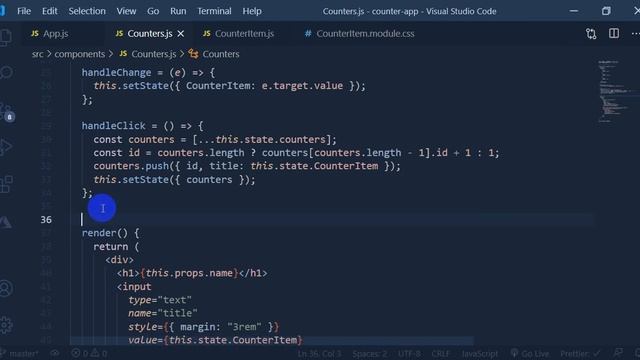Image resolution: width=640 pixels, height=360 pixels.
Task: Click the e.target.value expression
Action: 302,86
